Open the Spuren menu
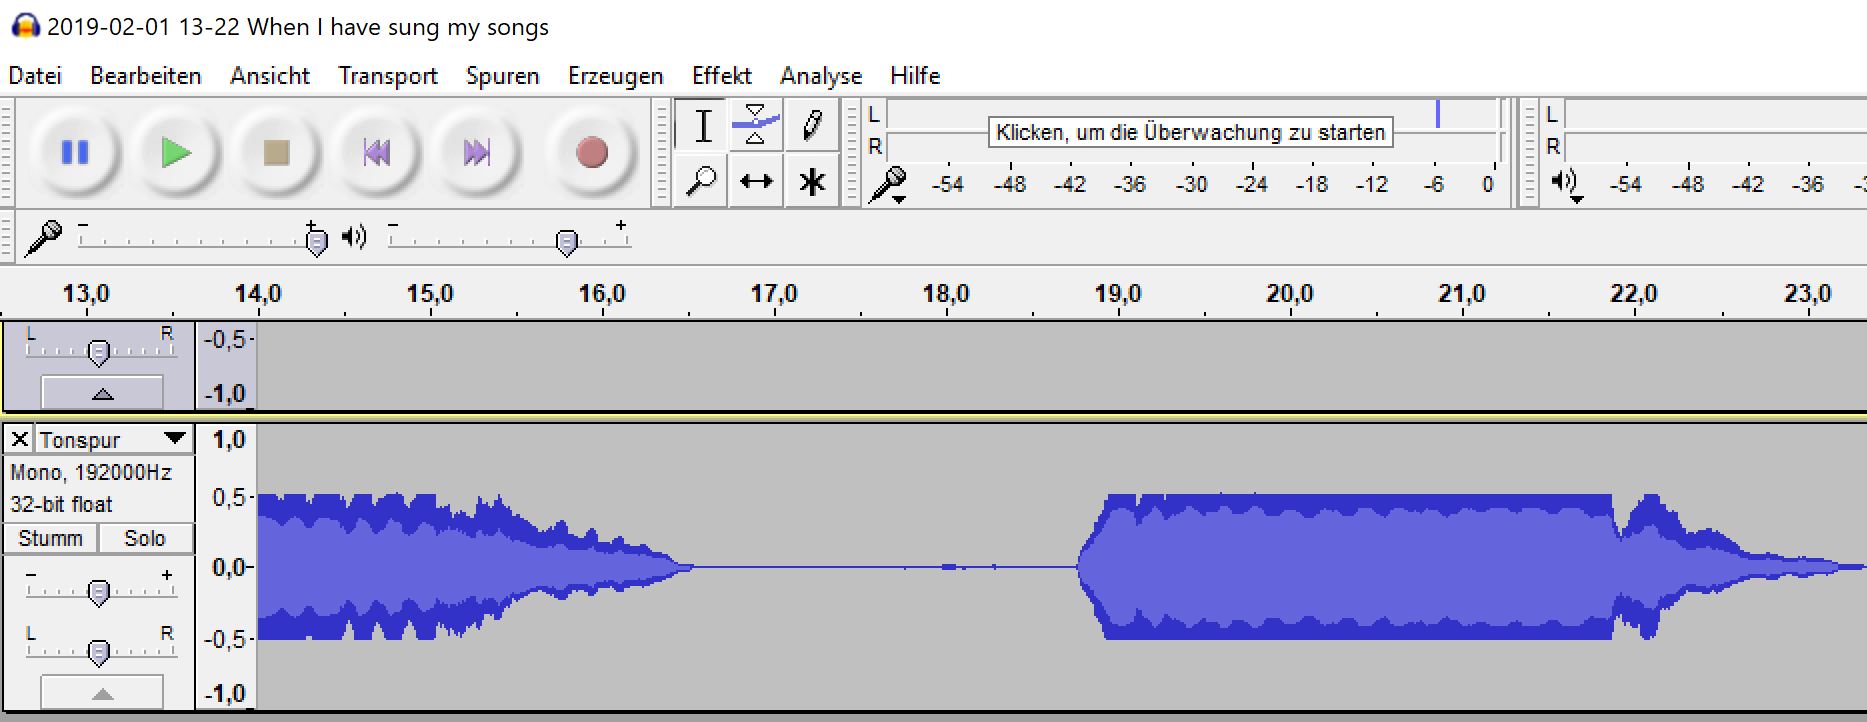The height and width of the screenshot is (722, 1867). [x=502, y=76]
